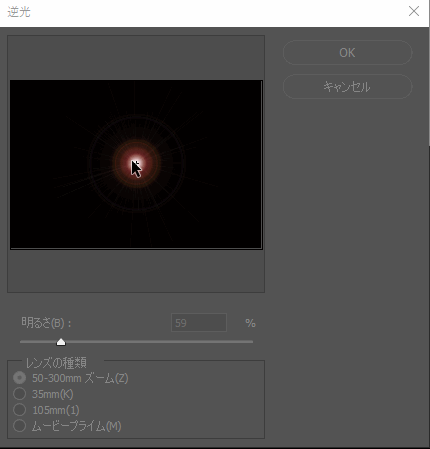This screenshot has width=430, height=449.
Task: Click the 明るさ(B) label
Action: pos(46,323)
